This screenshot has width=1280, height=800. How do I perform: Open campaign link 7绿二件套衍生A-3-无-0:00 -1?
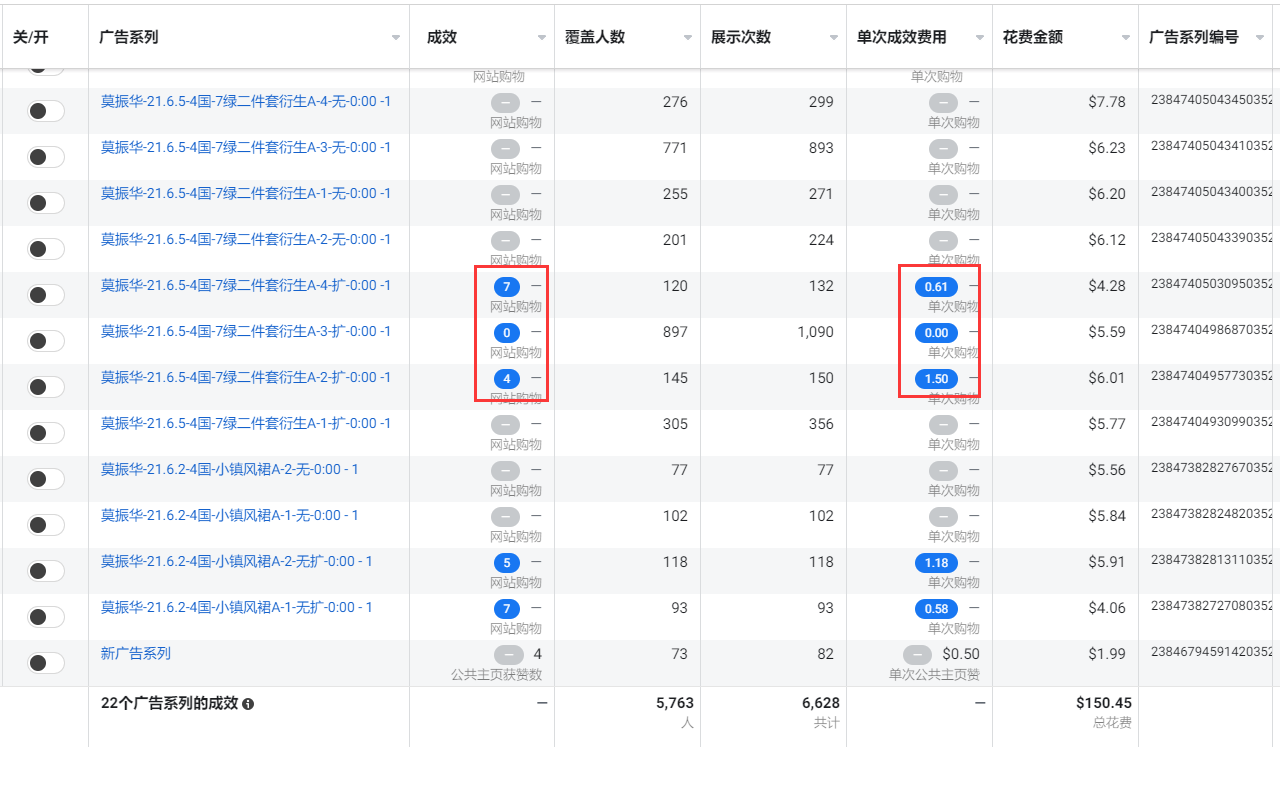pos(246,147)
